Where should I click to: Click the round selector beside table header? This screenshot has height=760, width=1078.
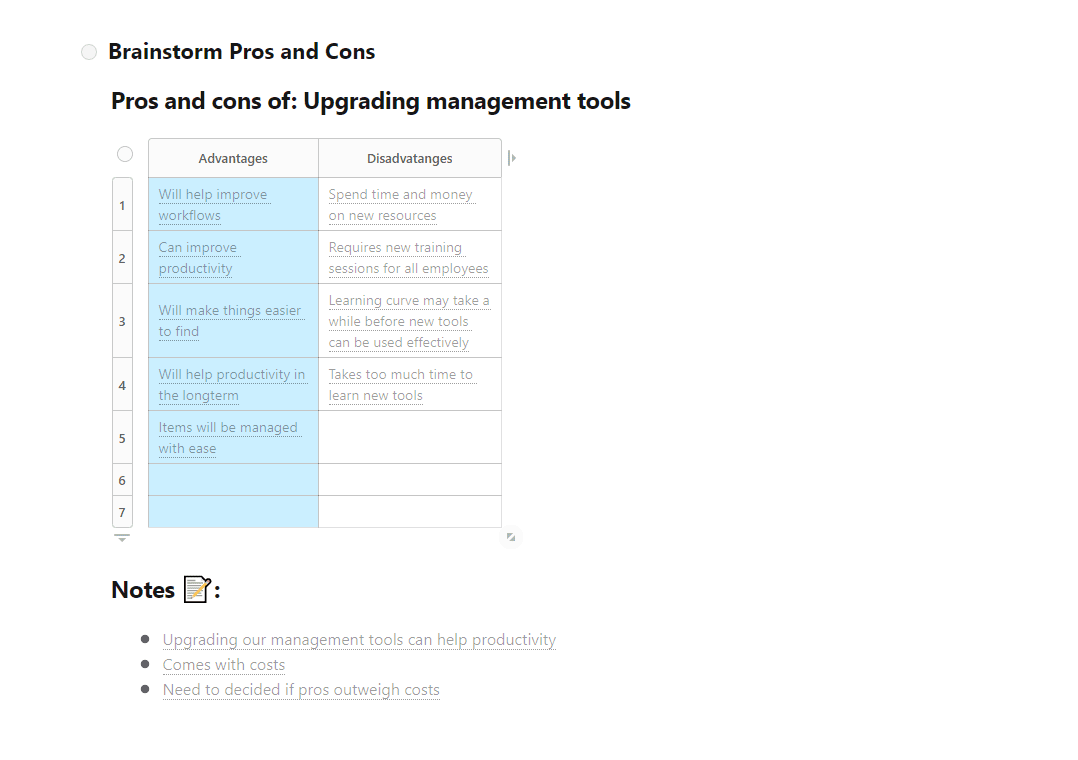(x=124, y=154)
